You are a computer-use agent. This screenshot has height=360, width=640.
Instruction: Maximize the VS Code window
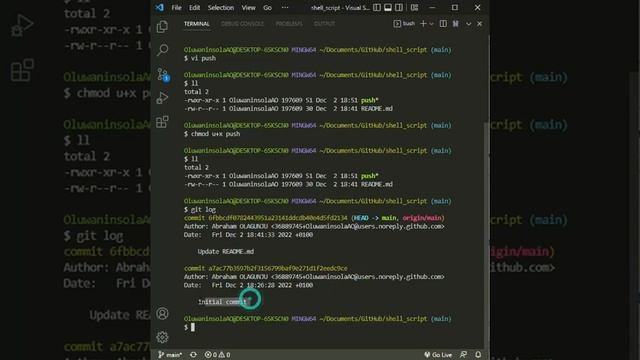[x=455, y=7]
